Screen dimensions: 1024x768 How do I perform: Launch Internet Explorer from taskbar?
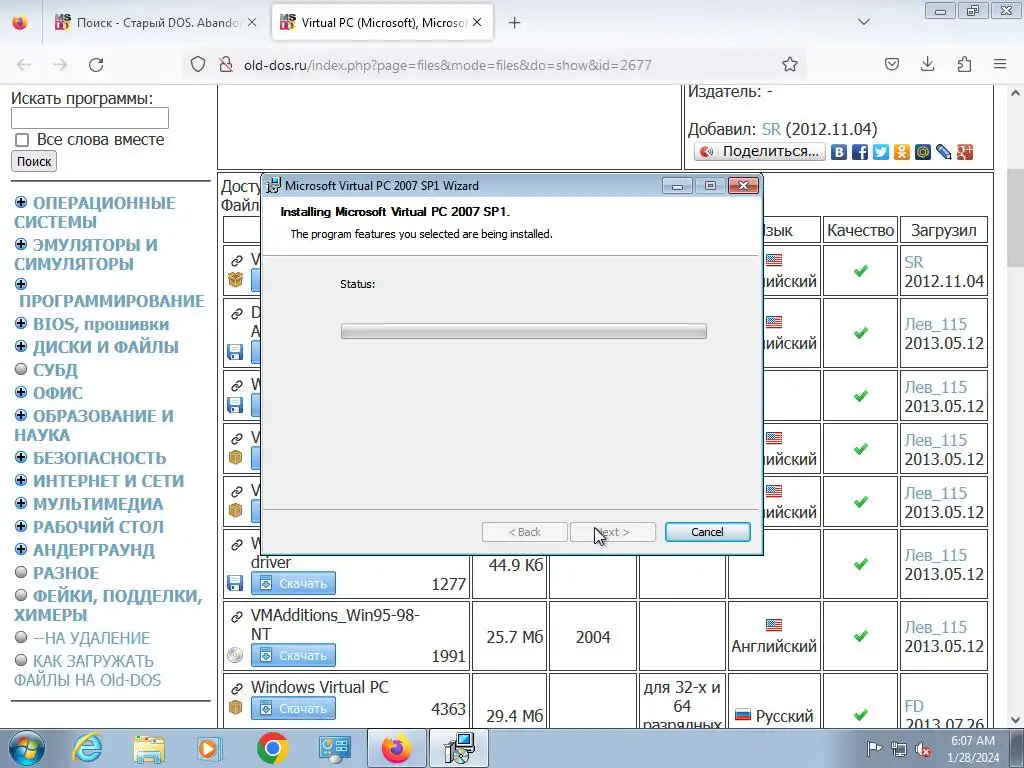click(x=88, y=749)
